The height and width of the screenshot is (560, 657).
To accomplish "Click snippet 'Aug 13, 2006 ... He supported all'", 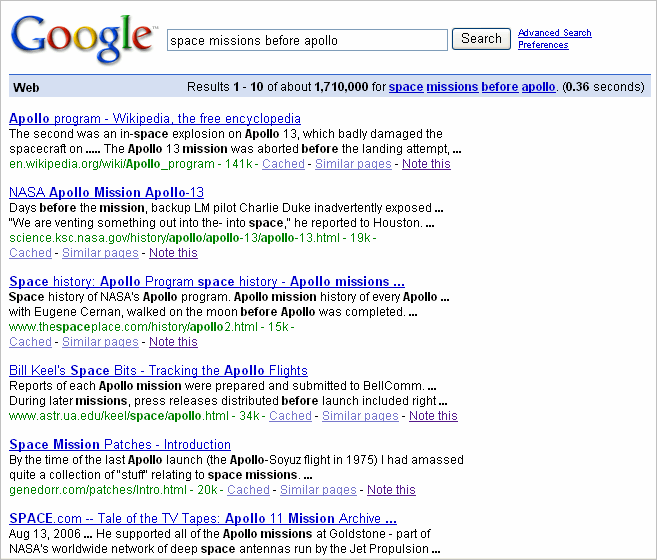I will (220, 534).
